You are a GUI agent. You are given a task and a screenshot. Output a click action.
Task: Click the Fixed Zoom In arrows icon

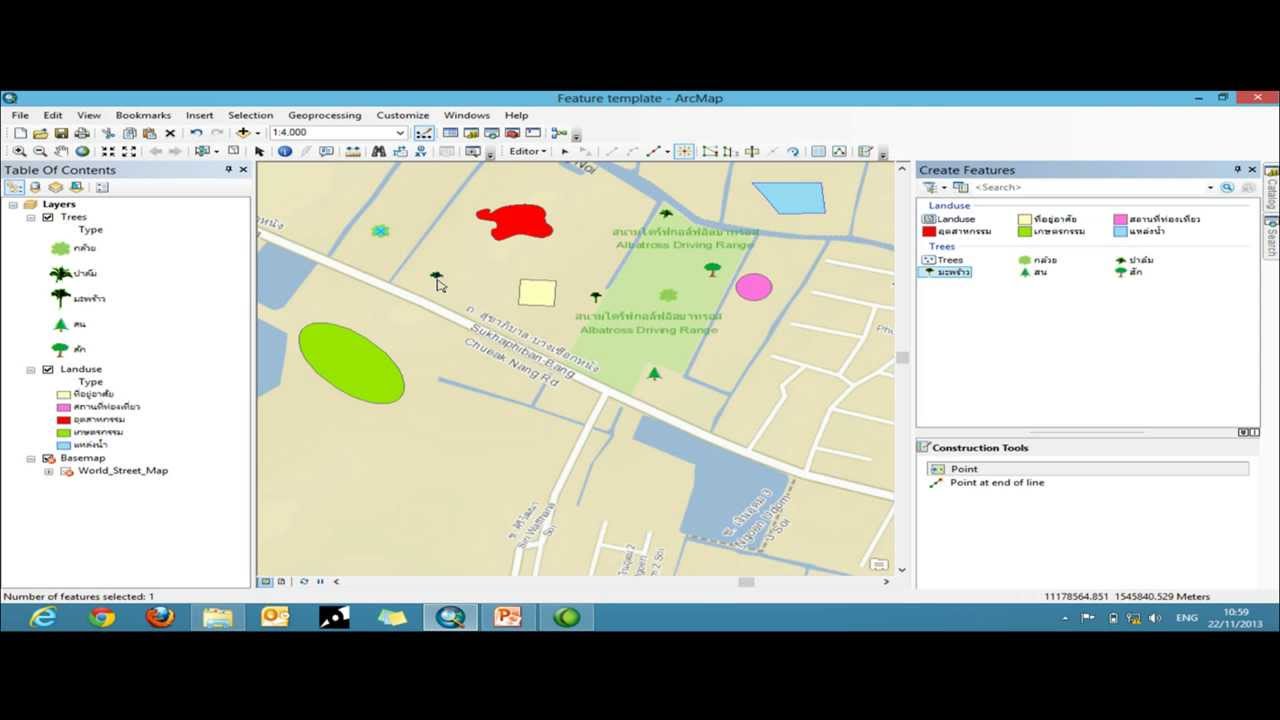pos(108,151)
